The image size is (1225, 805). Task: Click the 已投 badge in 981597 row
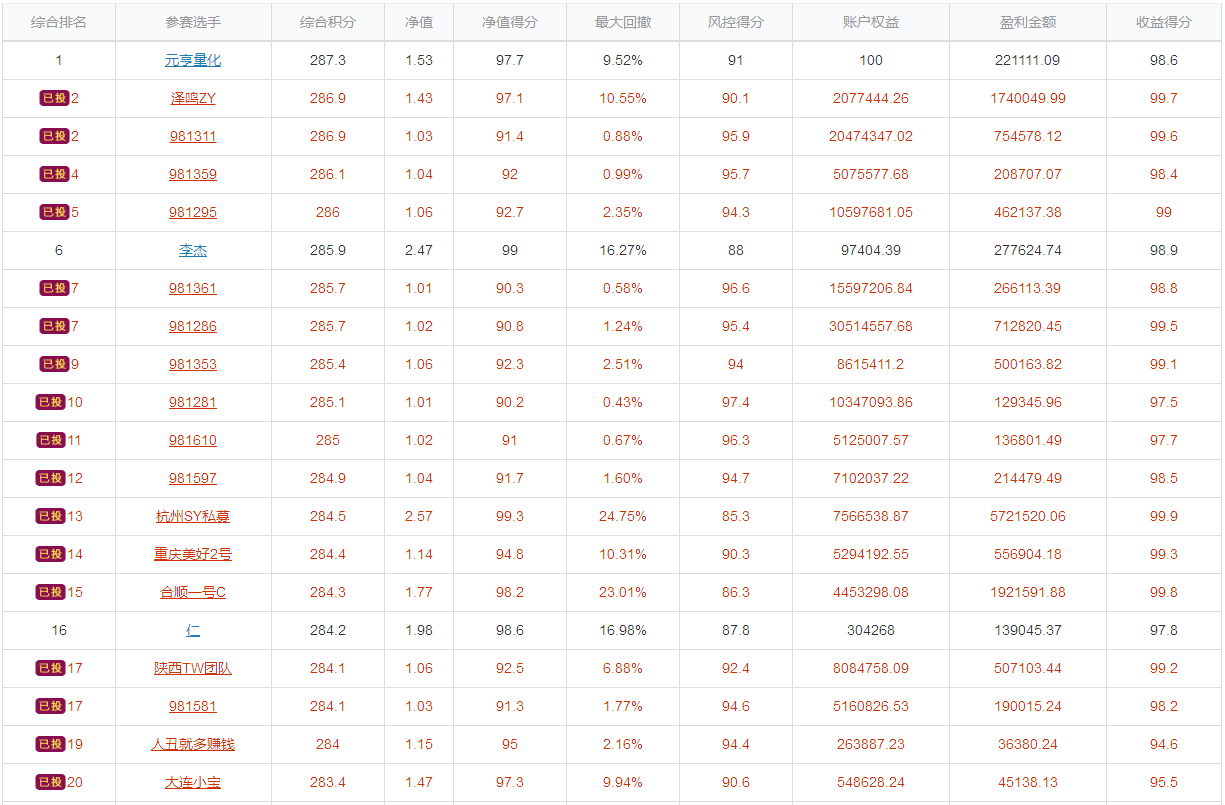point(50,478)
